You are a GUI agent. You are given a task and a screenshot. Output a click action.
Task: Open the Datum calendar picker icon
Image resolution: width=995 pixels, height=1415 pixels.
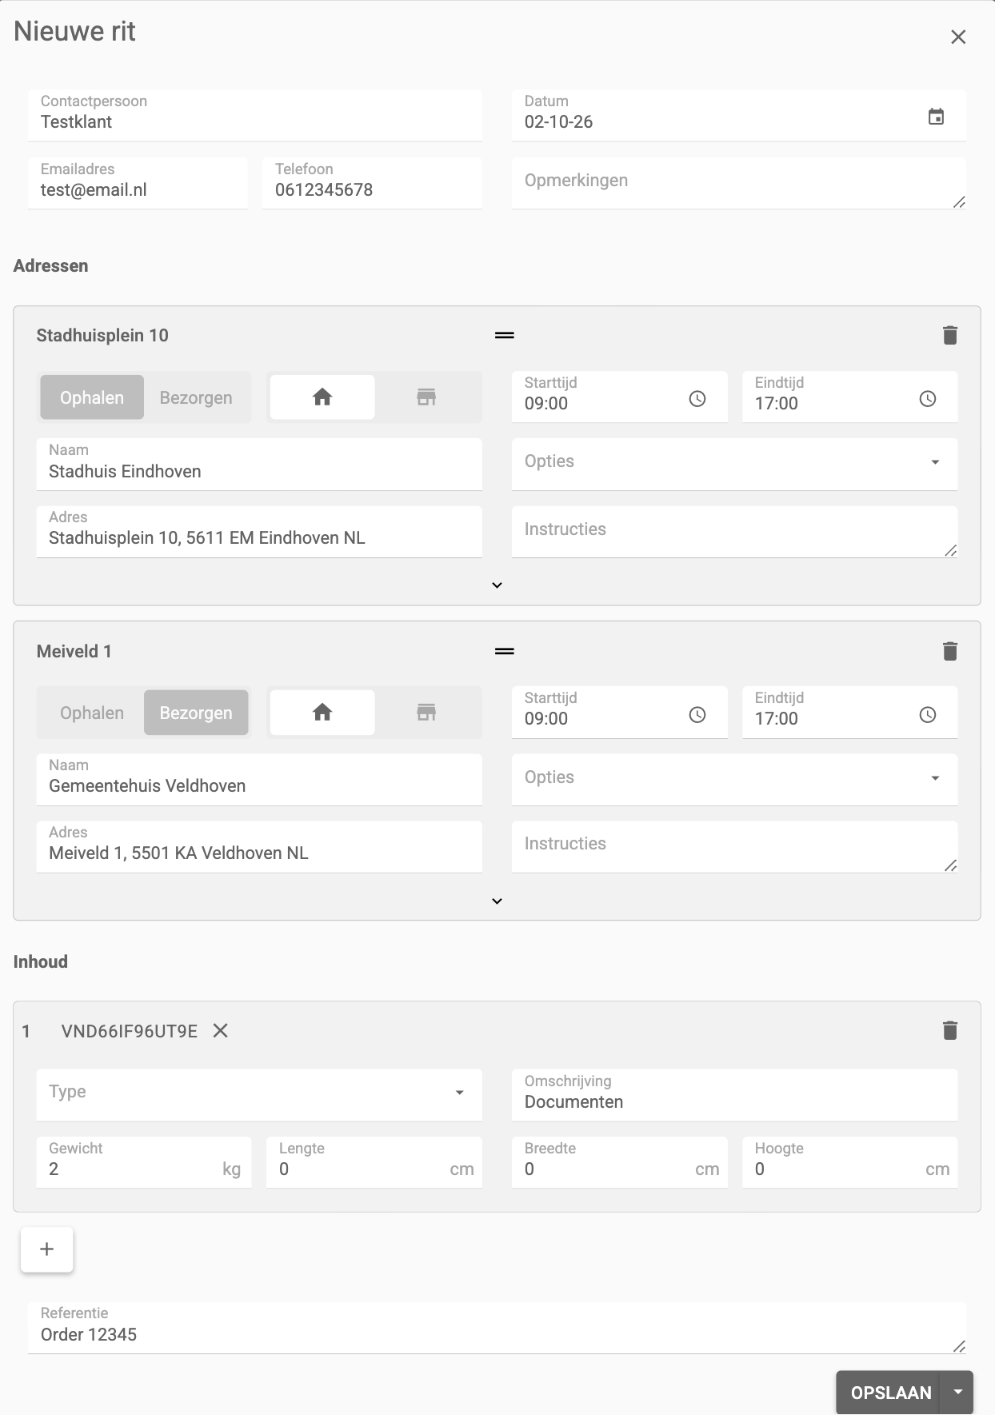(936, 117)
